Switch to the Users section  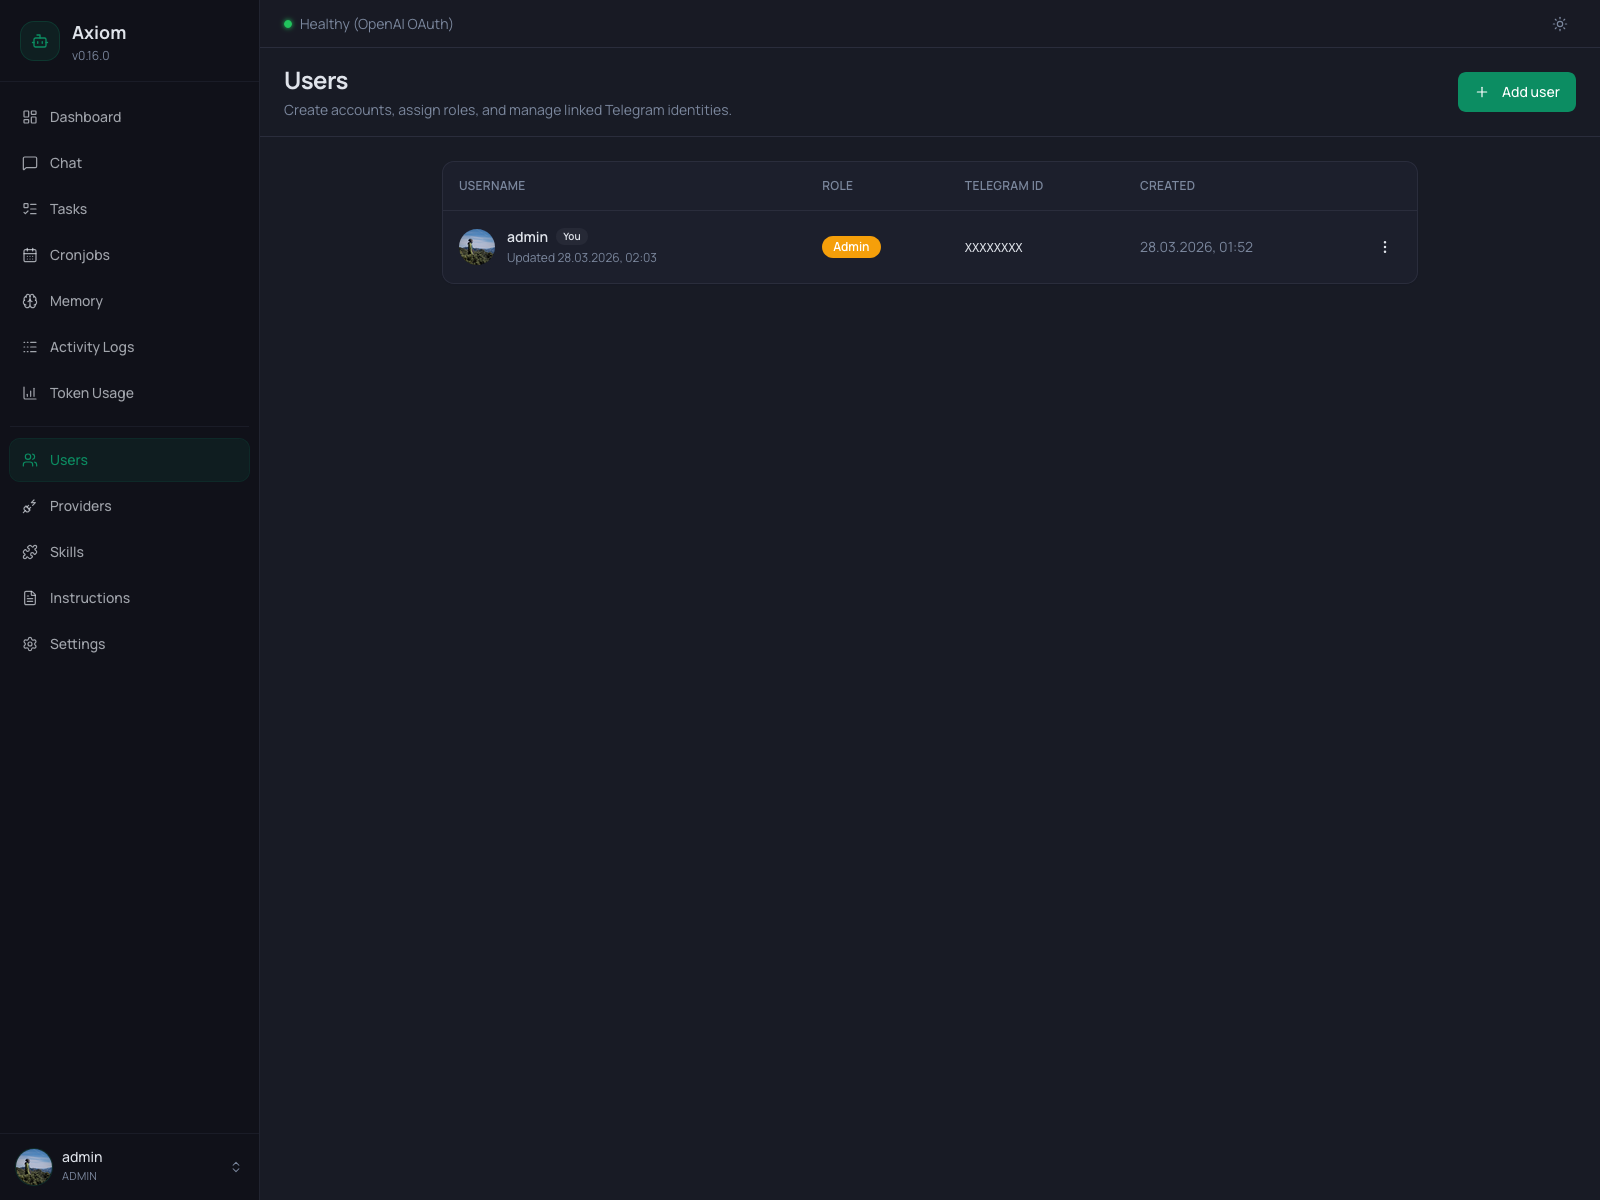click(x=68, y=460)
